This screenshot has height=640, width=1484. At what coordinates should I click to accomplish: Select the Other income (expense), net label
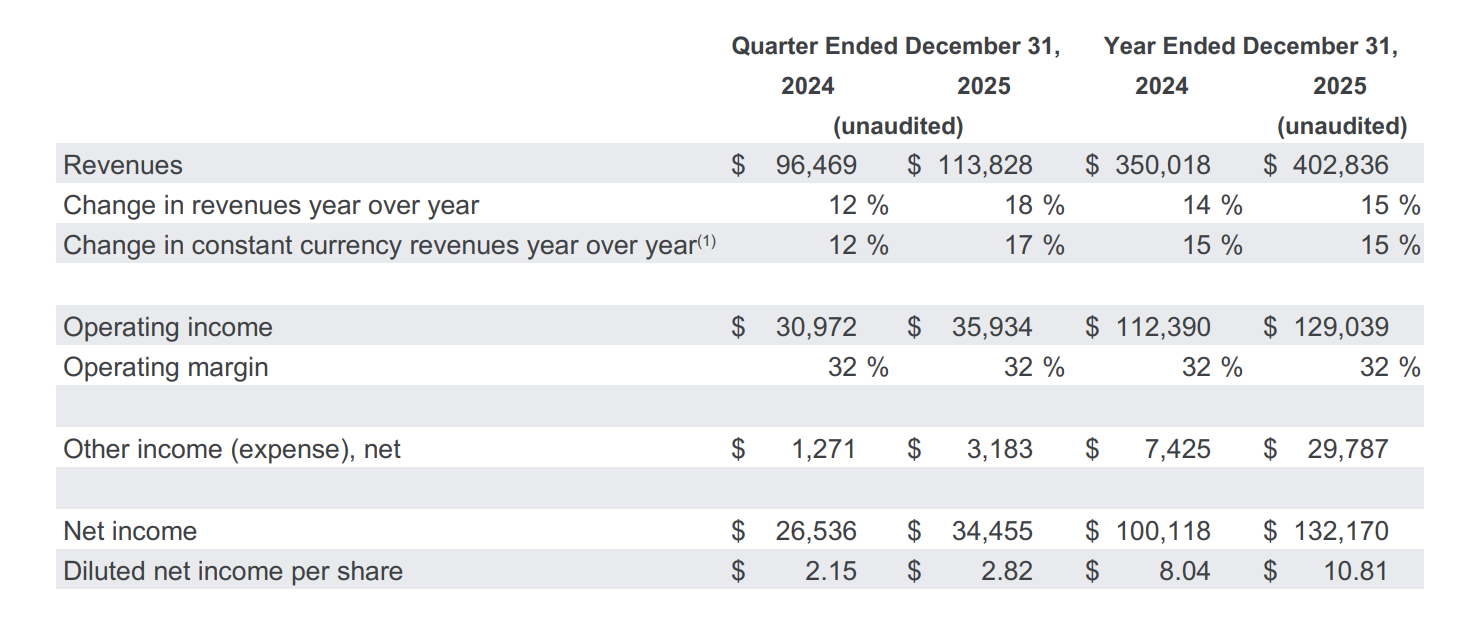232,449
